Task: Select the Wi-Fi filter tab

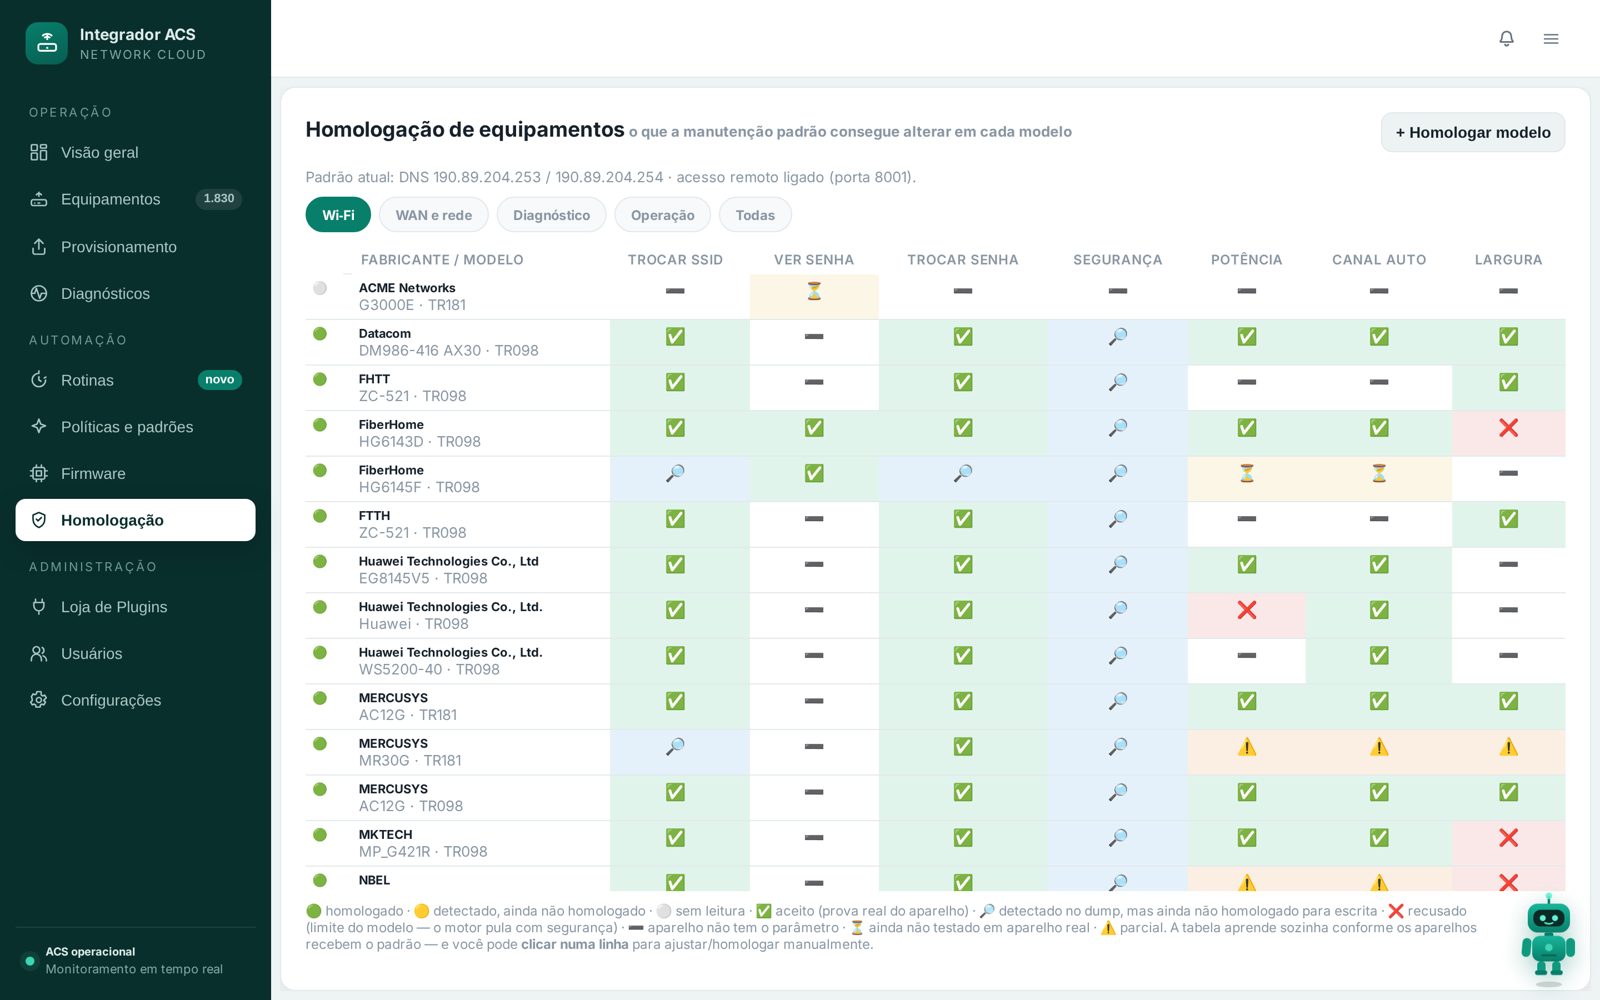Action: click(x=338, y=215)
